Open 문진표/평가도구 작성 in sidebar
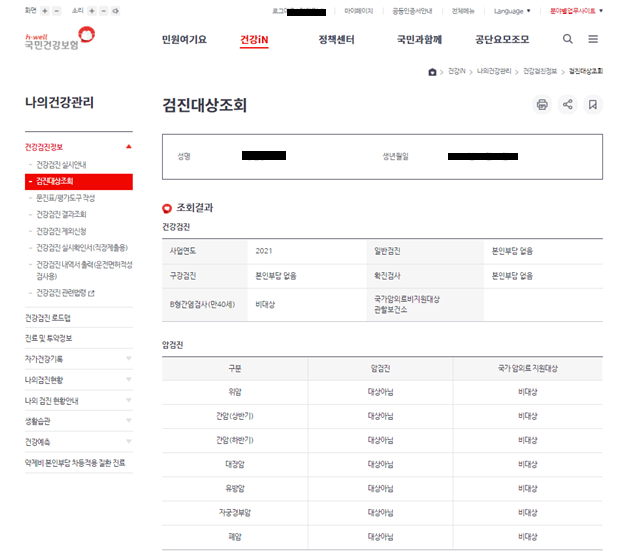Screen dimensions: 640x554 [x=65, y=198]
